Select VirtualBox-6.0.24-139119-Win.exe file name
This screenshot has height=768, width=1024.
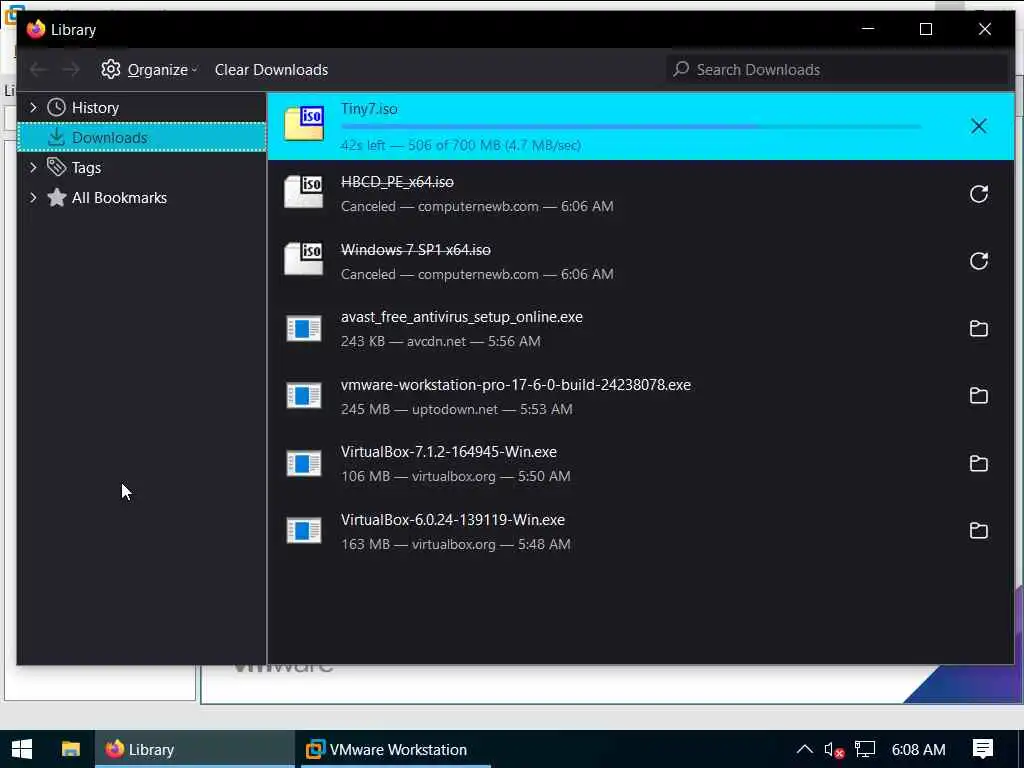point(453,520)
